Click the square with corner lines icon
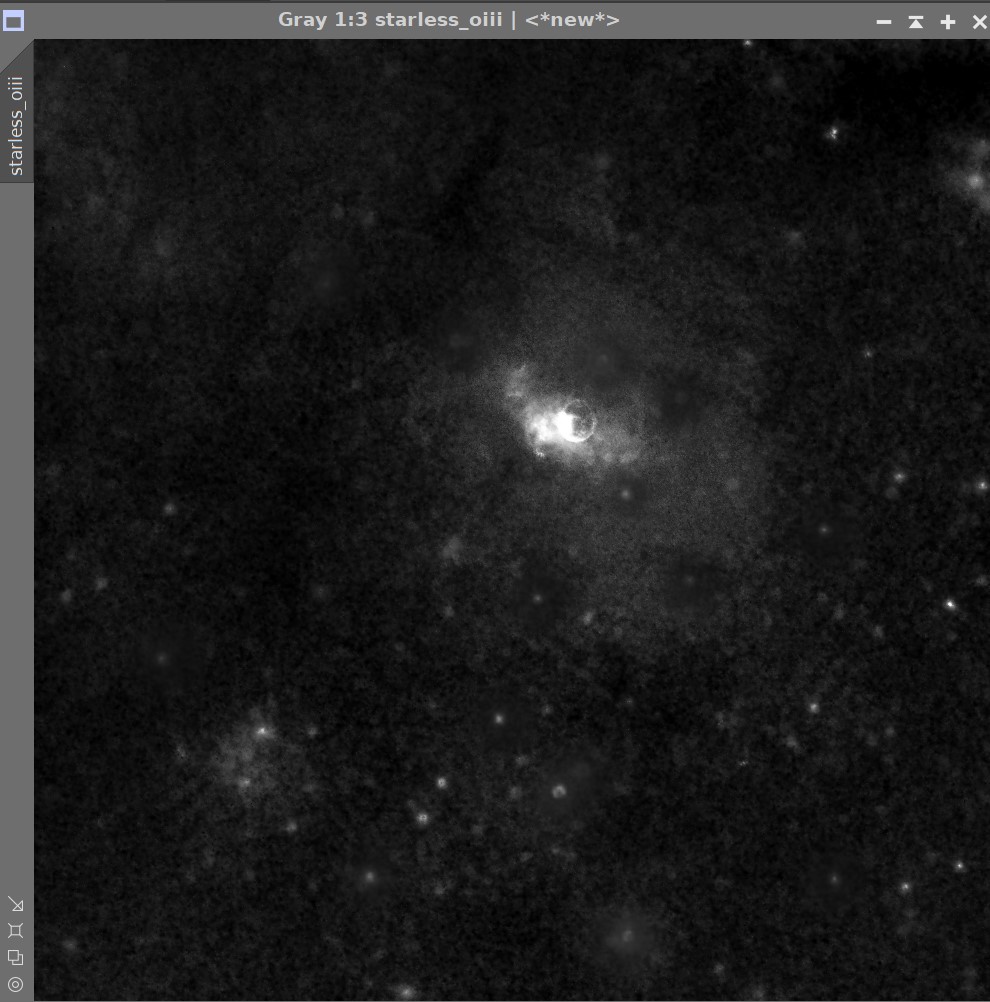The height and width of the screenshot is (1002, 990). pyautogui.click(x=15, y=930)
